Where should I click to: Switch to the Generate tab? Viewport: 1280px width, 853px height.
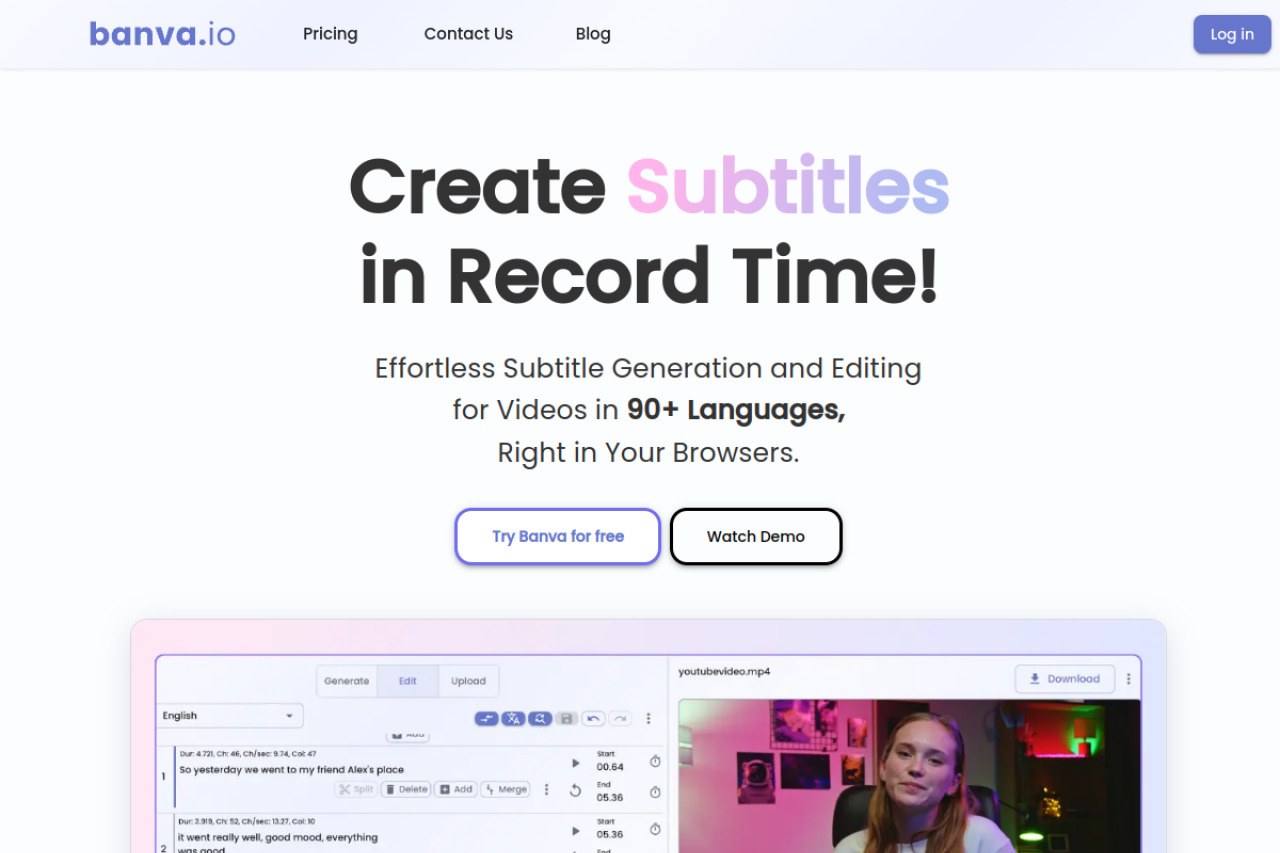tap(347, 681)
